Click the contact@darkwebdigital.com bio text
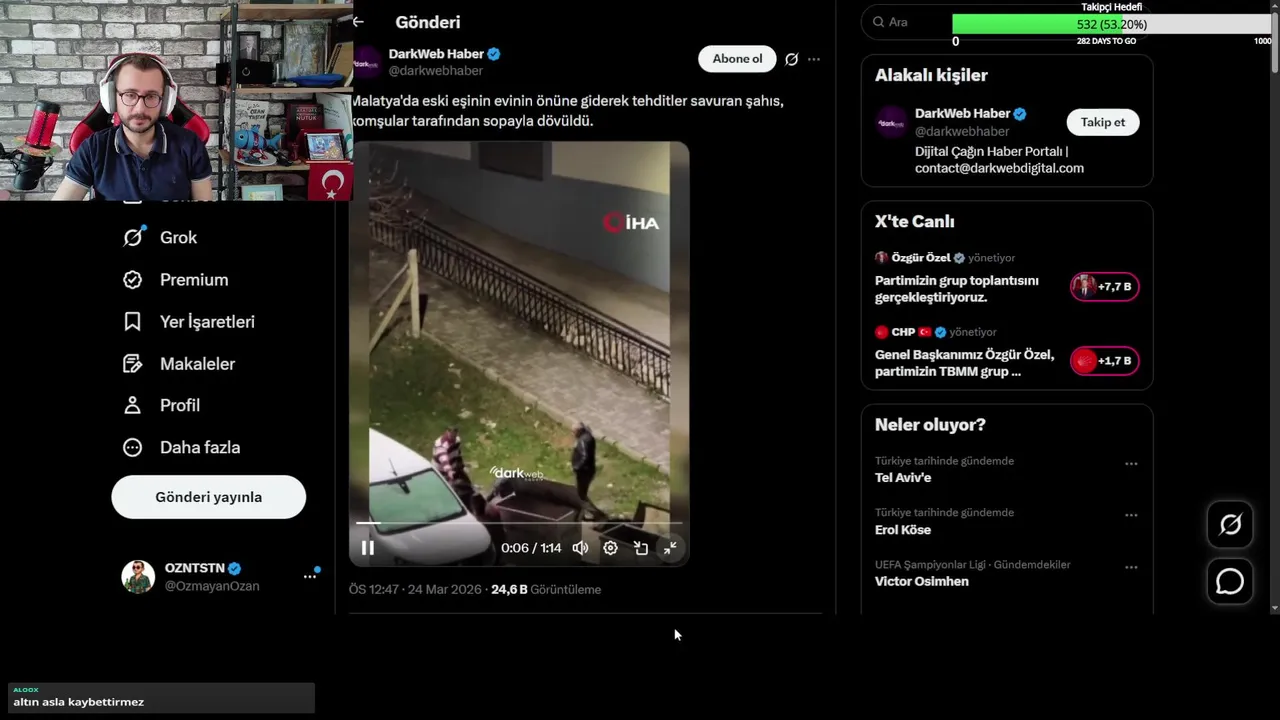 999,168
